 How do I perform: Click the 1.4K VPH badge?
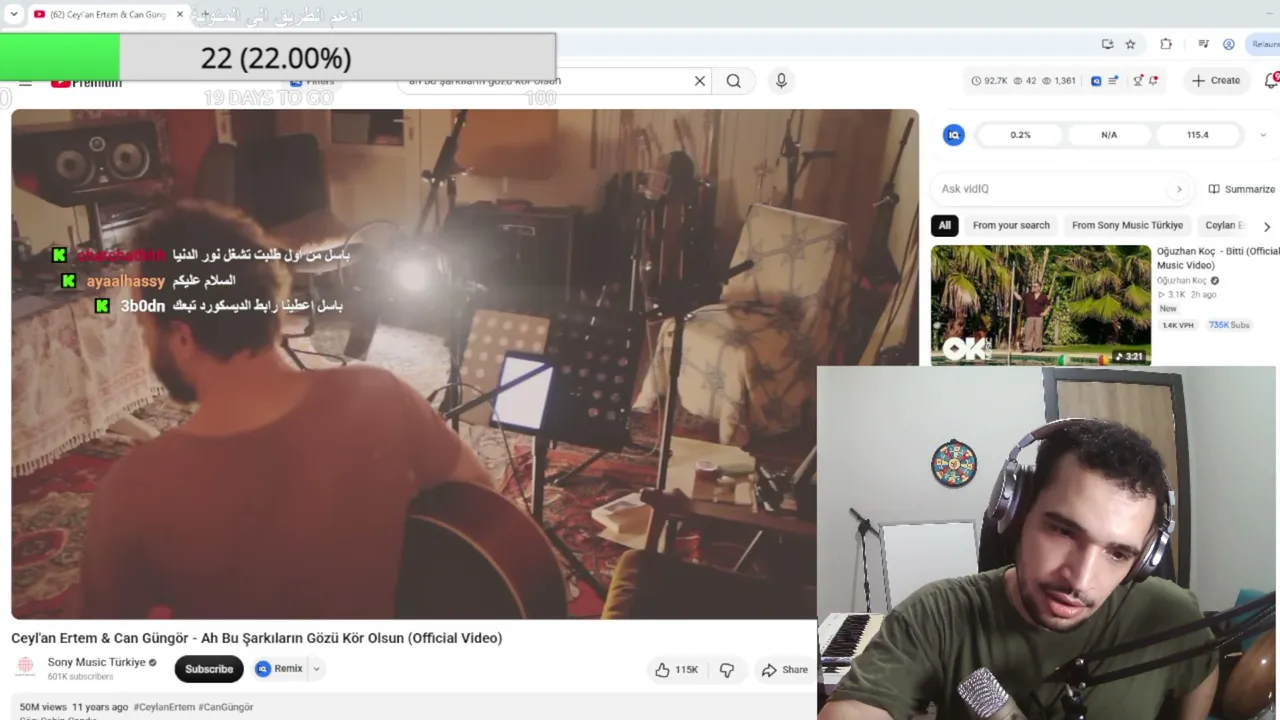pyautogui.click(x=1177, y=325)
